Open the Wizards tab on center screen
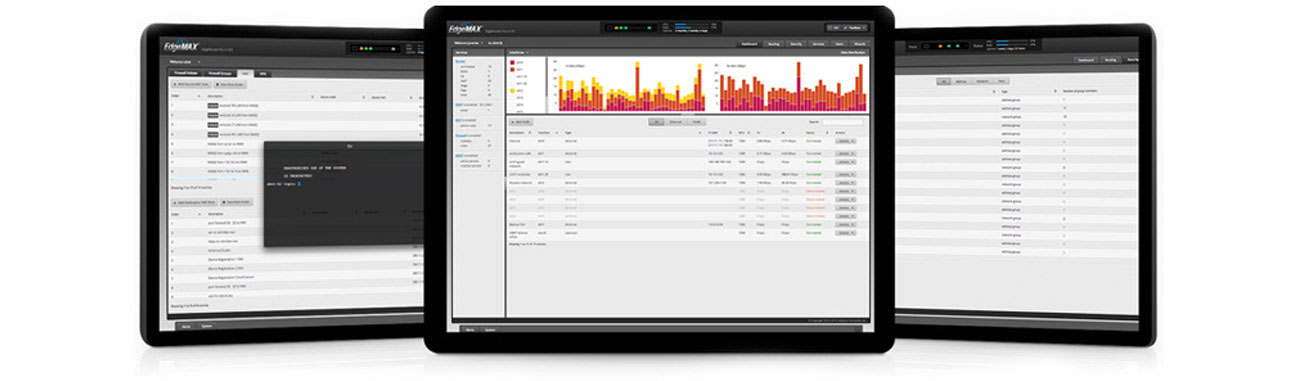The width and height of the screenshot is (1300, 381). pos(859,44)
